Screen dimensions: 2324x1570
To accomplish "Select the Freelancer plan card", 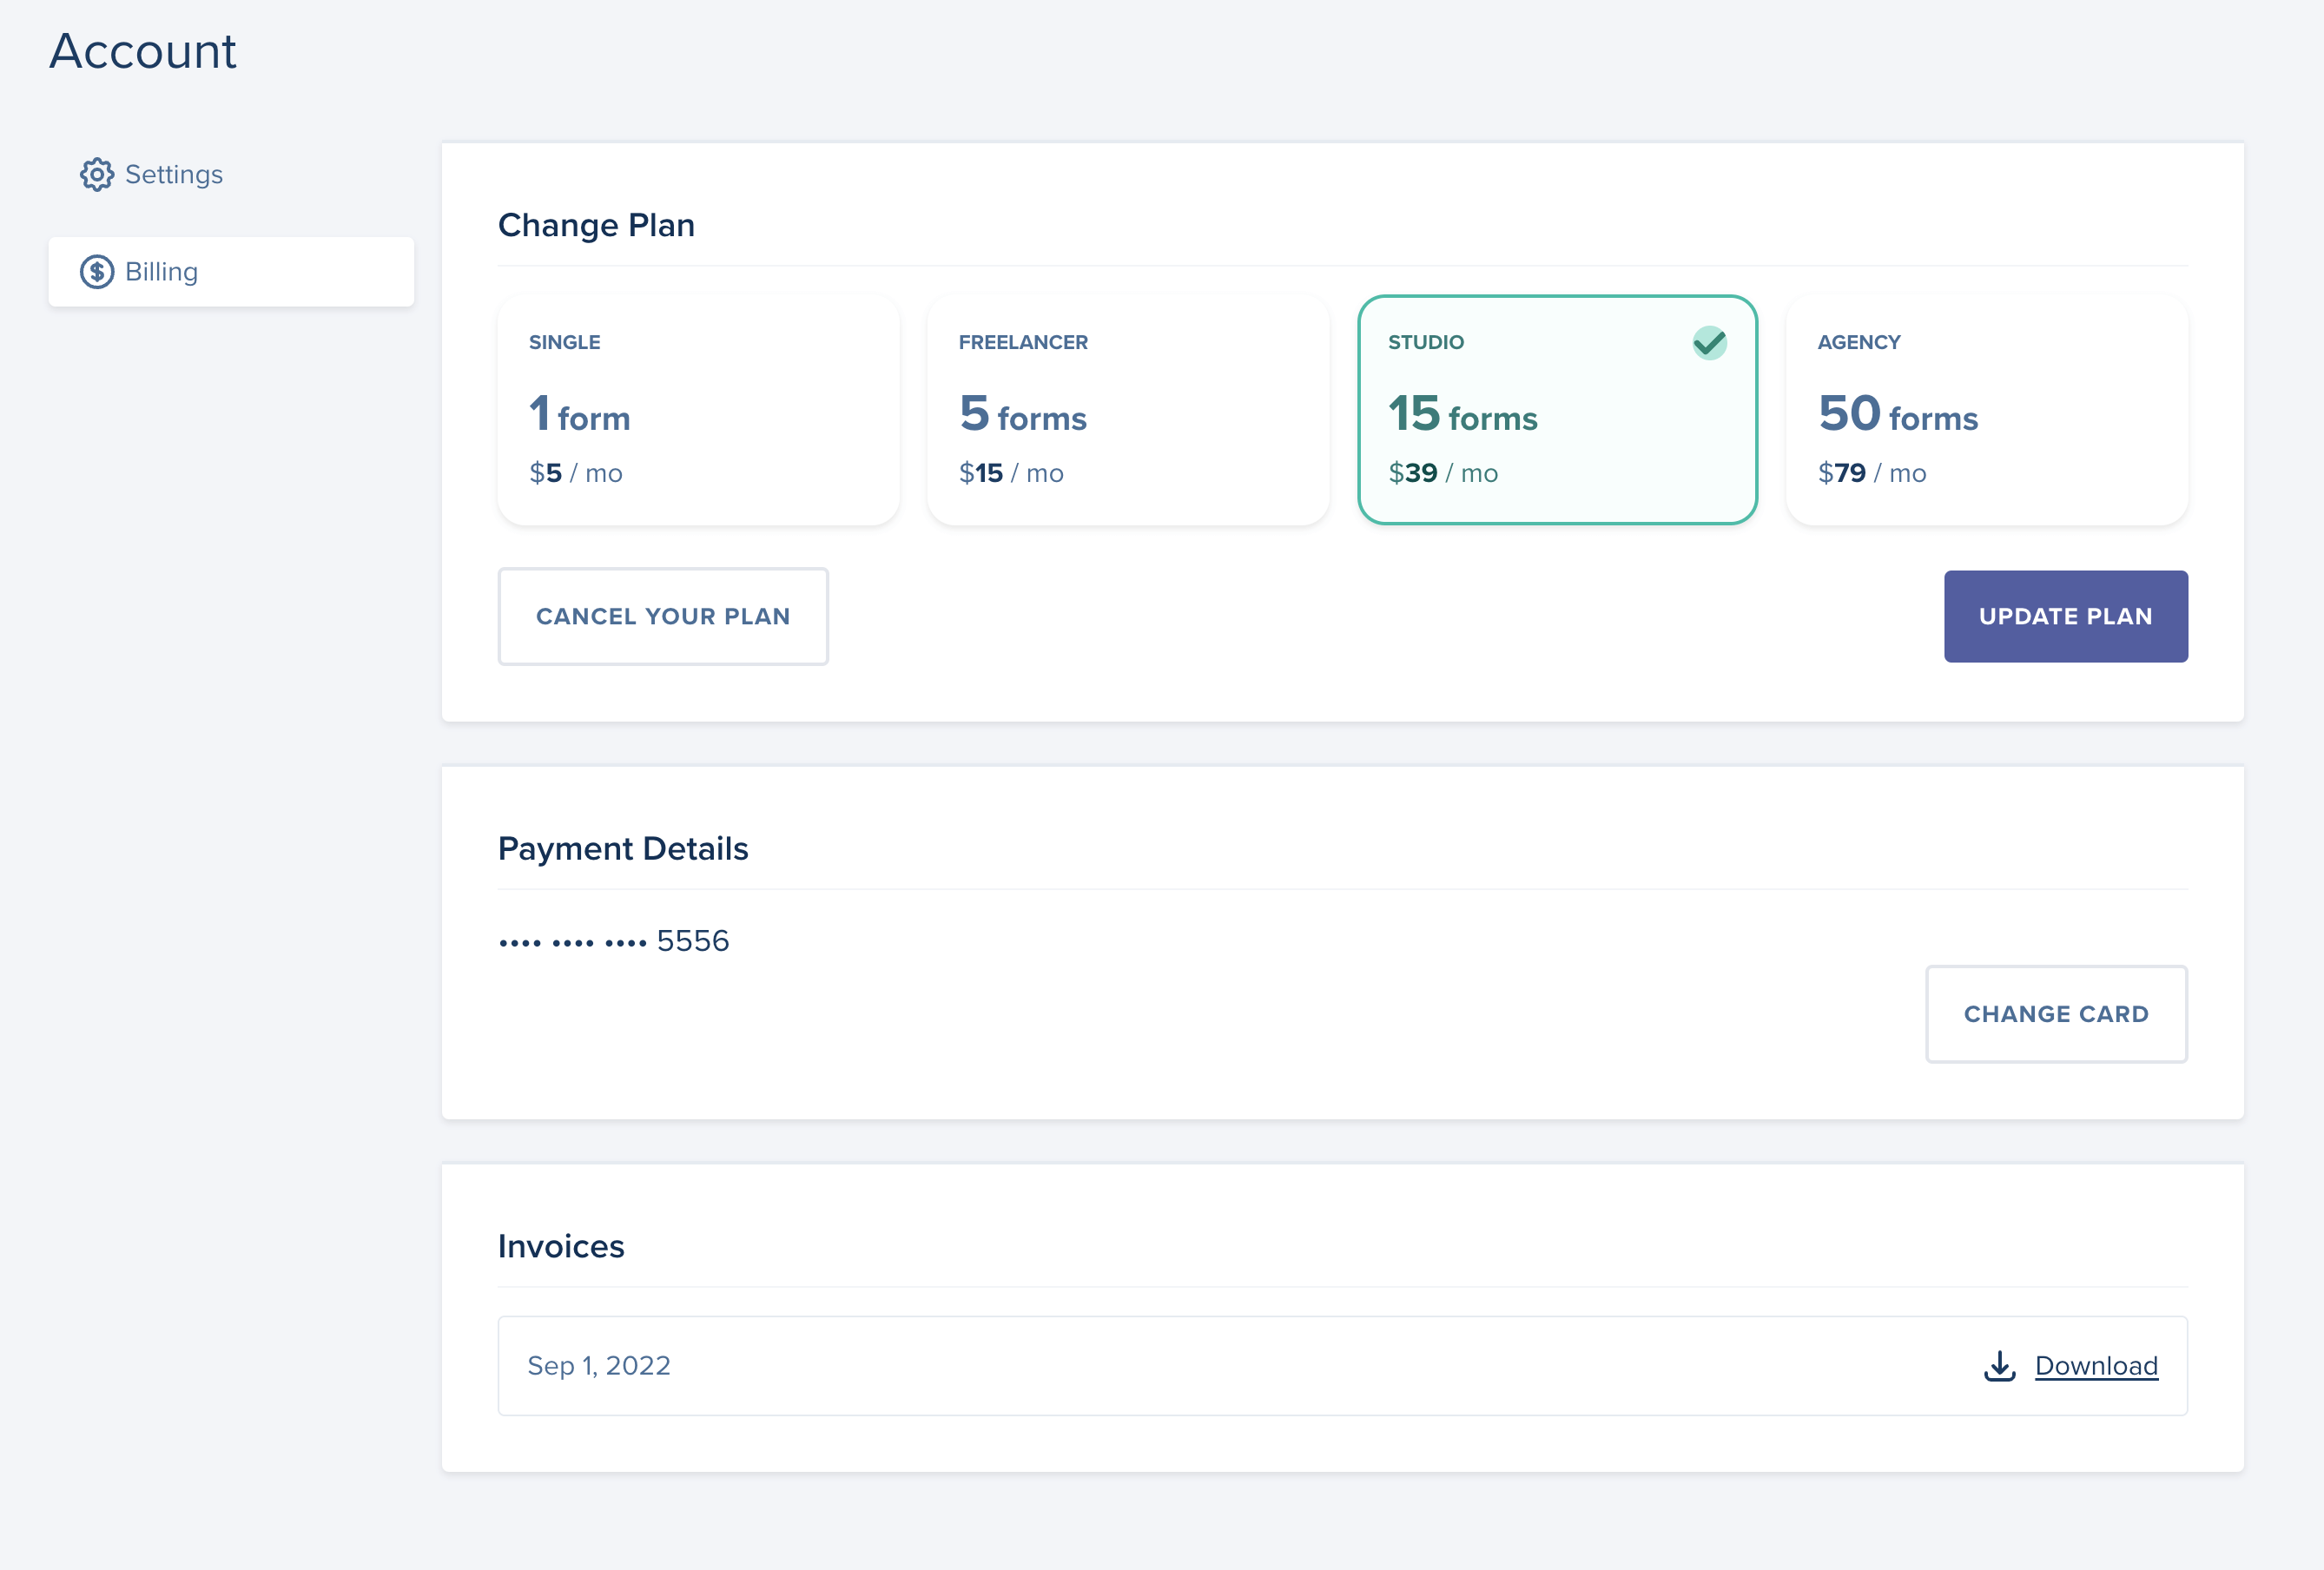I will click(1128, 410).
